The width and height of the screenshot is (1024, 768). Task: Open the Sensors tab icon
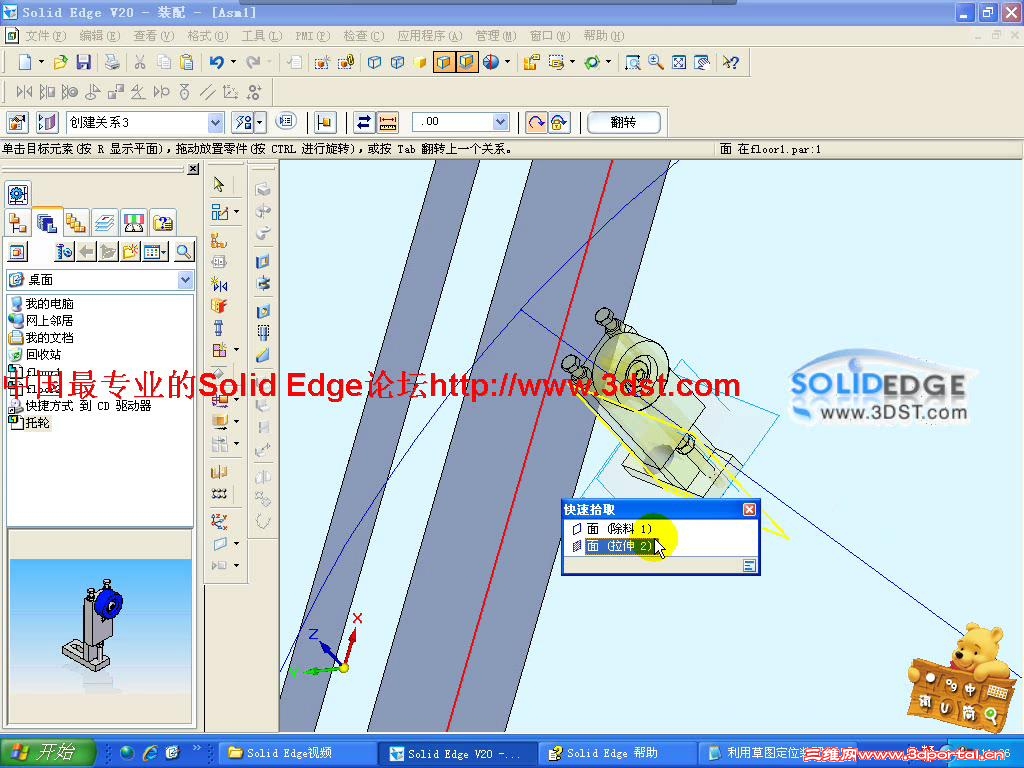(133, 223)
